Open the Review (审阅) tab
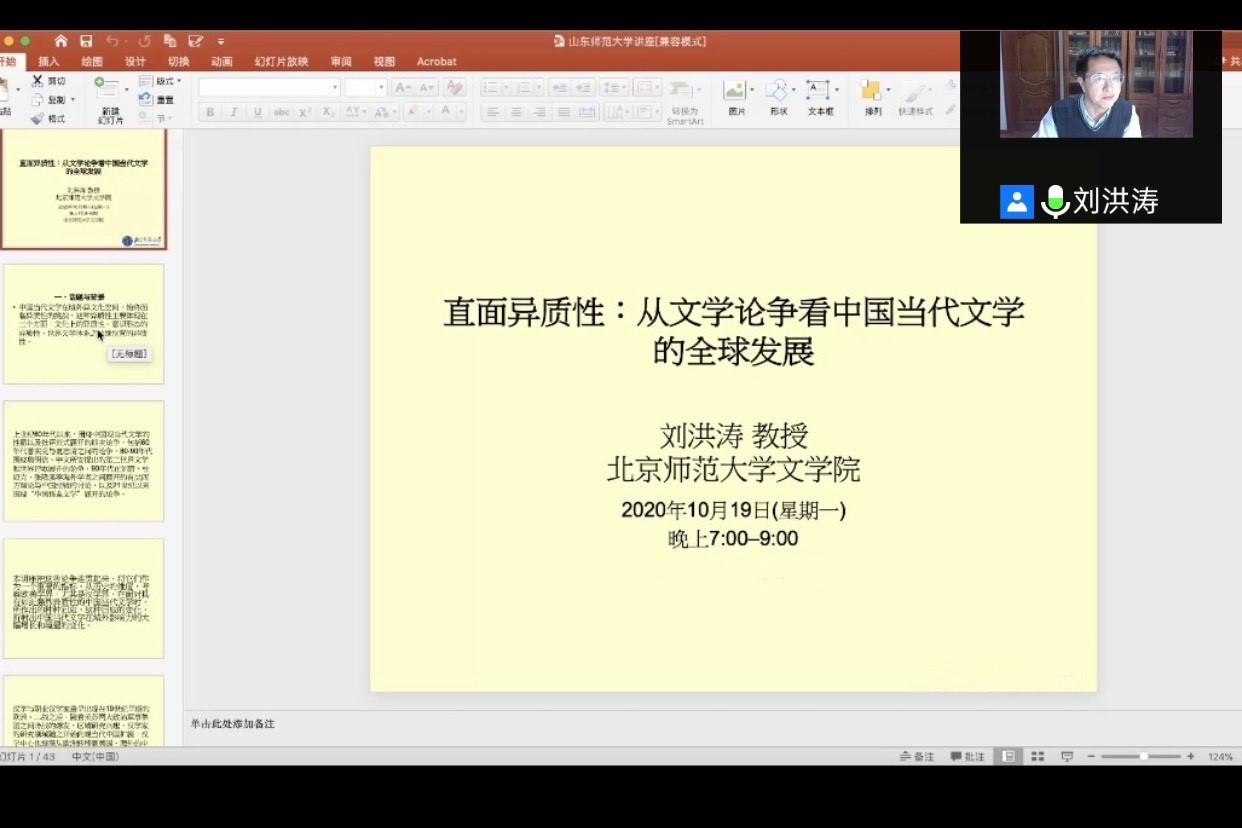1242x828 pixels. [x=341, y=62]
